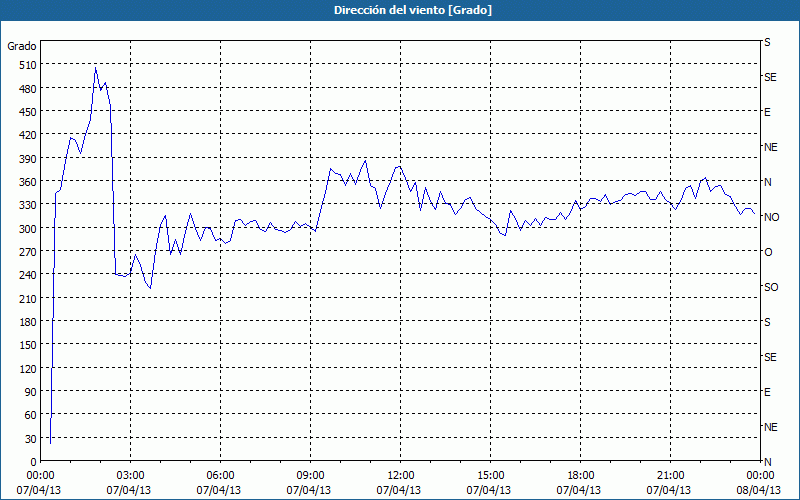Click the 300 degree axis value

(28, 229)
